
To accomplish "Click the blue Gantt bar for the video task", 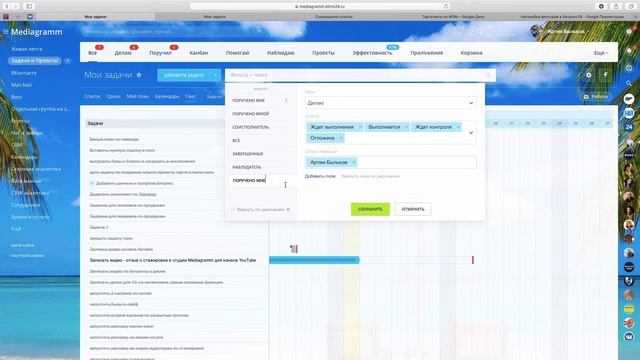I will [314, 260].
